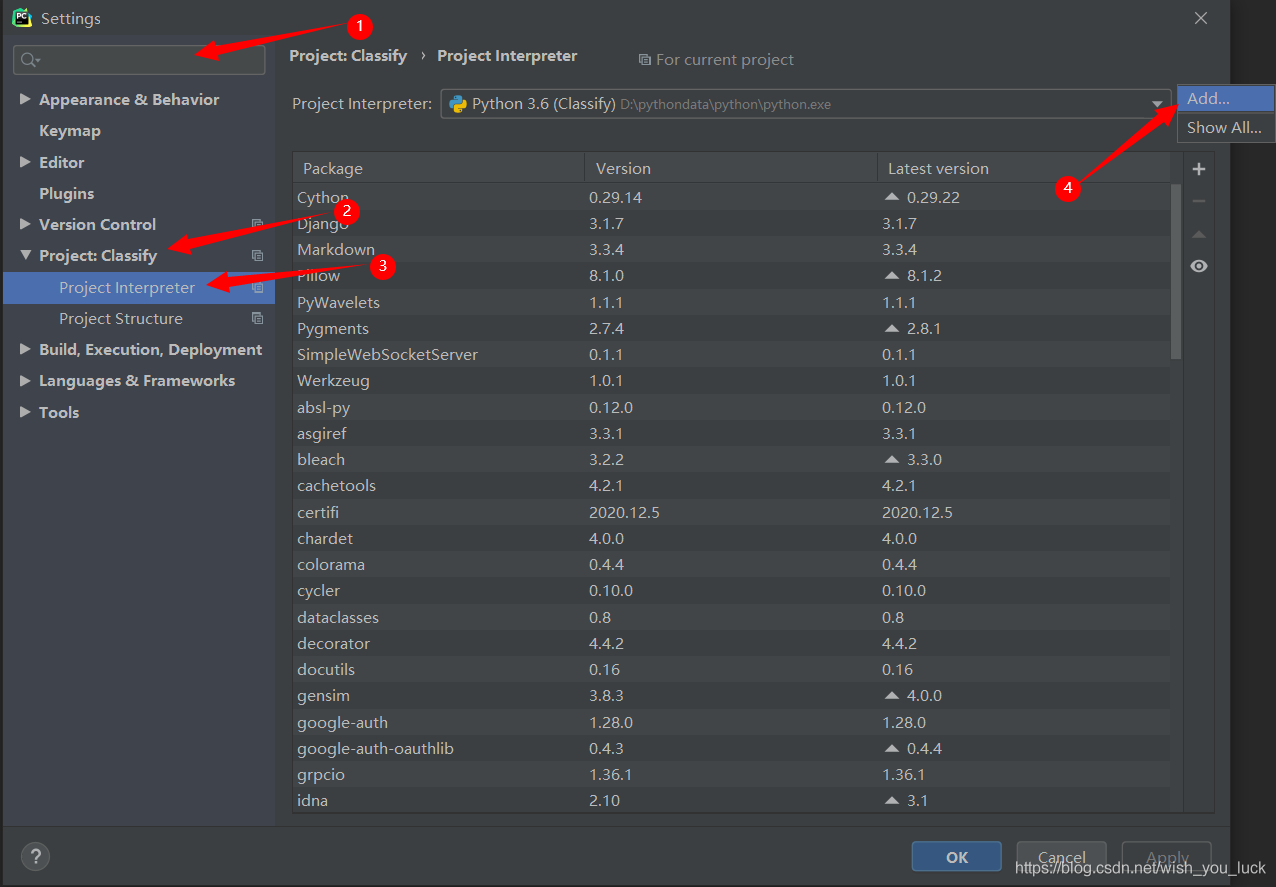
Task: Select the Django package row
Action: (731, 223)
